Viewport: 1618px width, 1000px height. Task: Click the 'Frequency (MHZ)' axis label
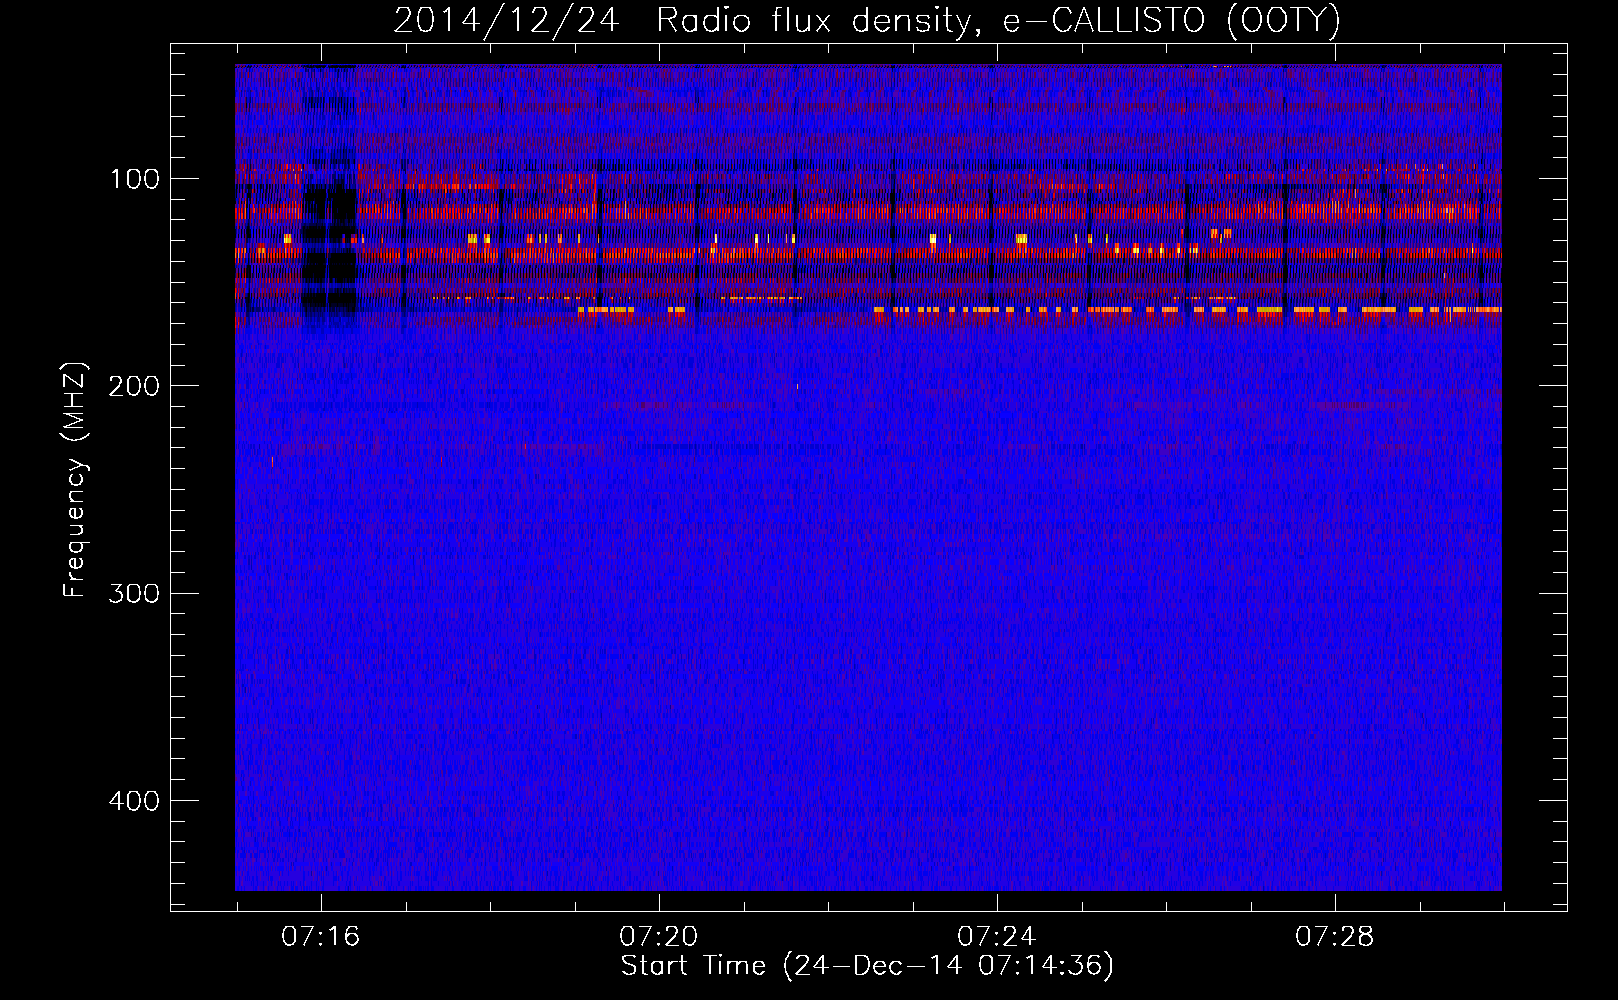[75, 480]
